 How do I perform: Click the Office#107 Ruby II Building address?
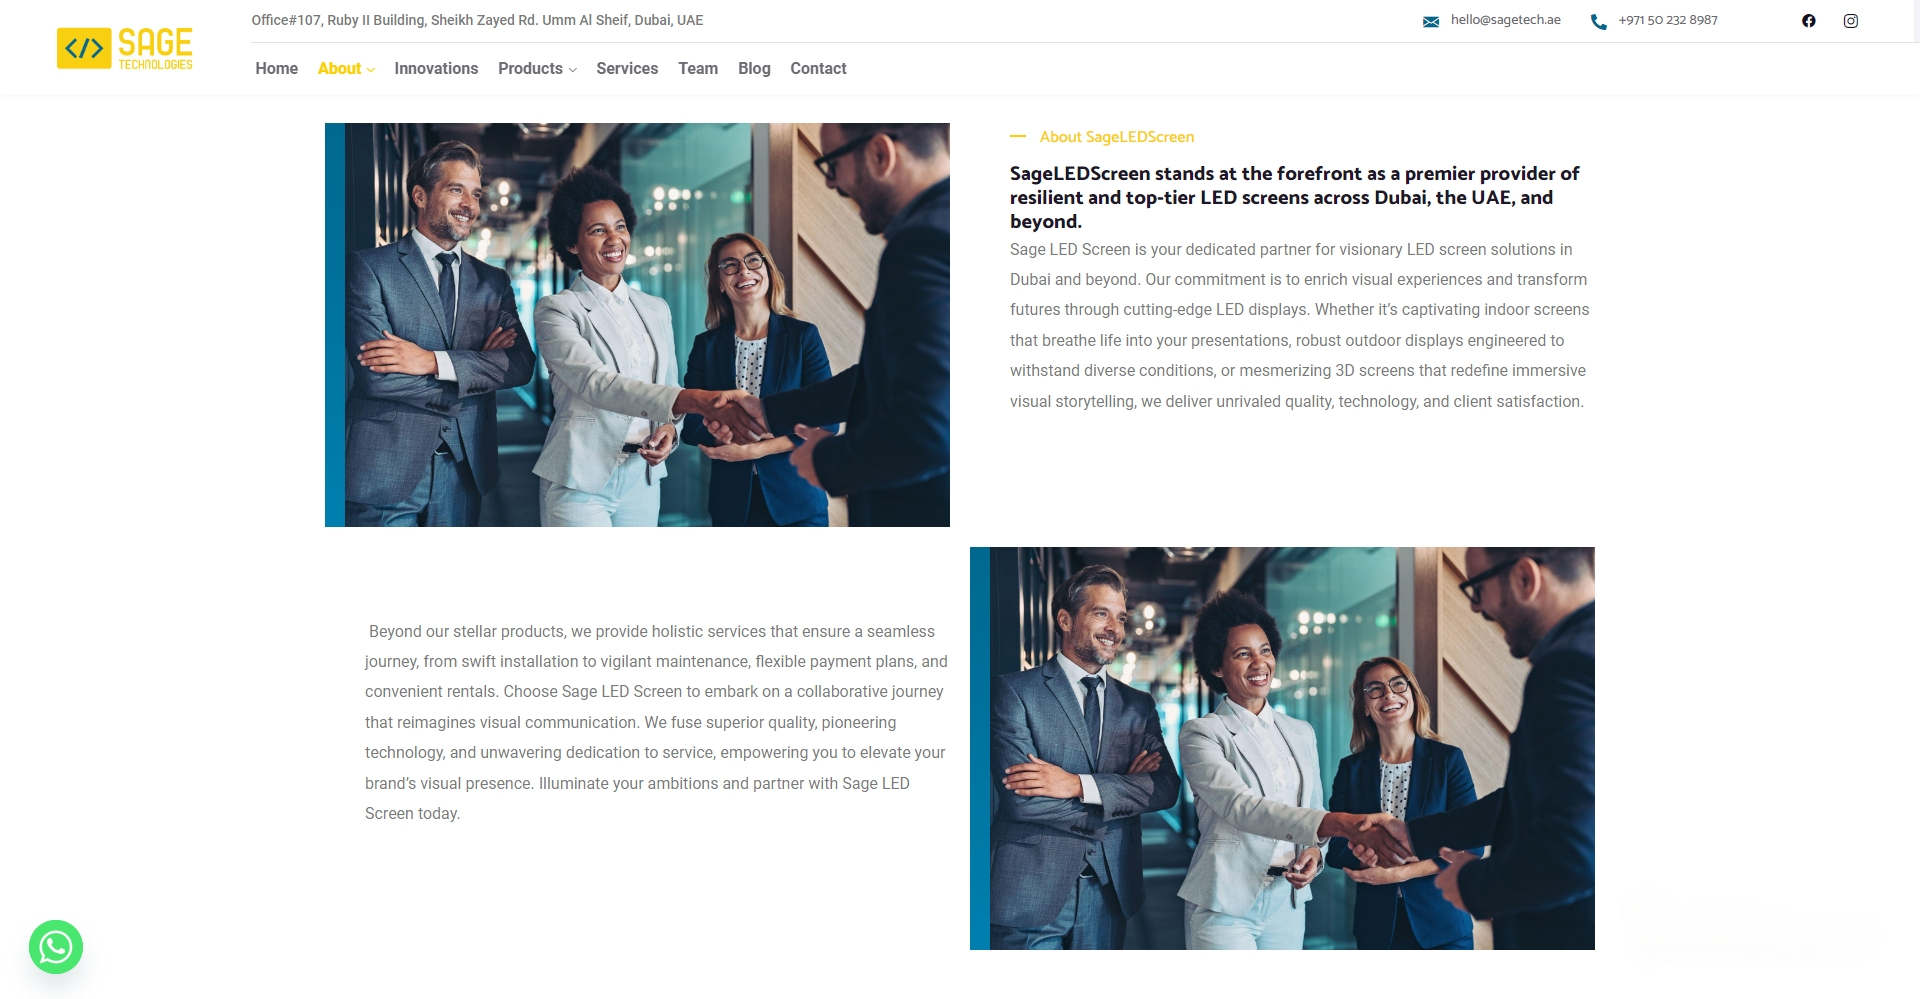477,20
